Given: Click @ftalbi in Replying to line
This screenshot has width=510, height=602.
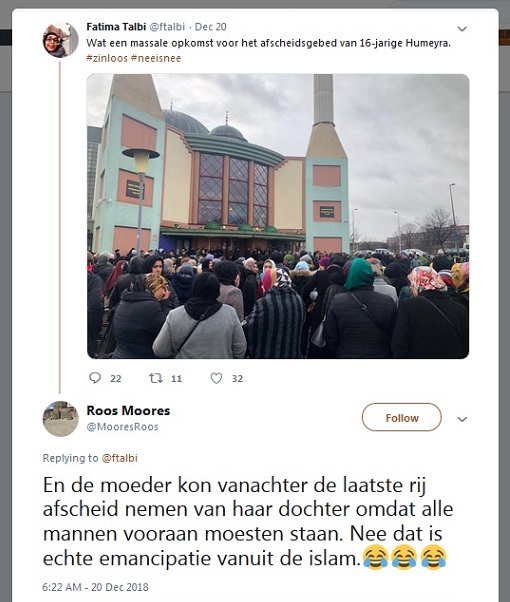Looking at the screenshot, I should (119, 458).
